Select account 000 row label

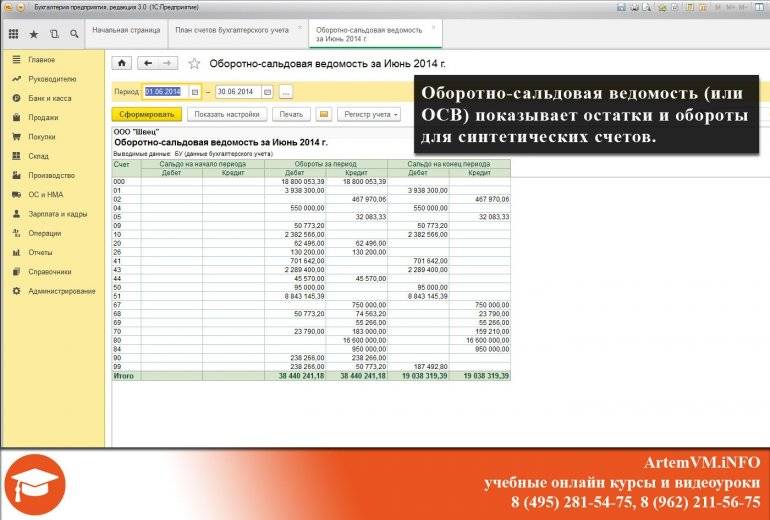pos(119,182)
